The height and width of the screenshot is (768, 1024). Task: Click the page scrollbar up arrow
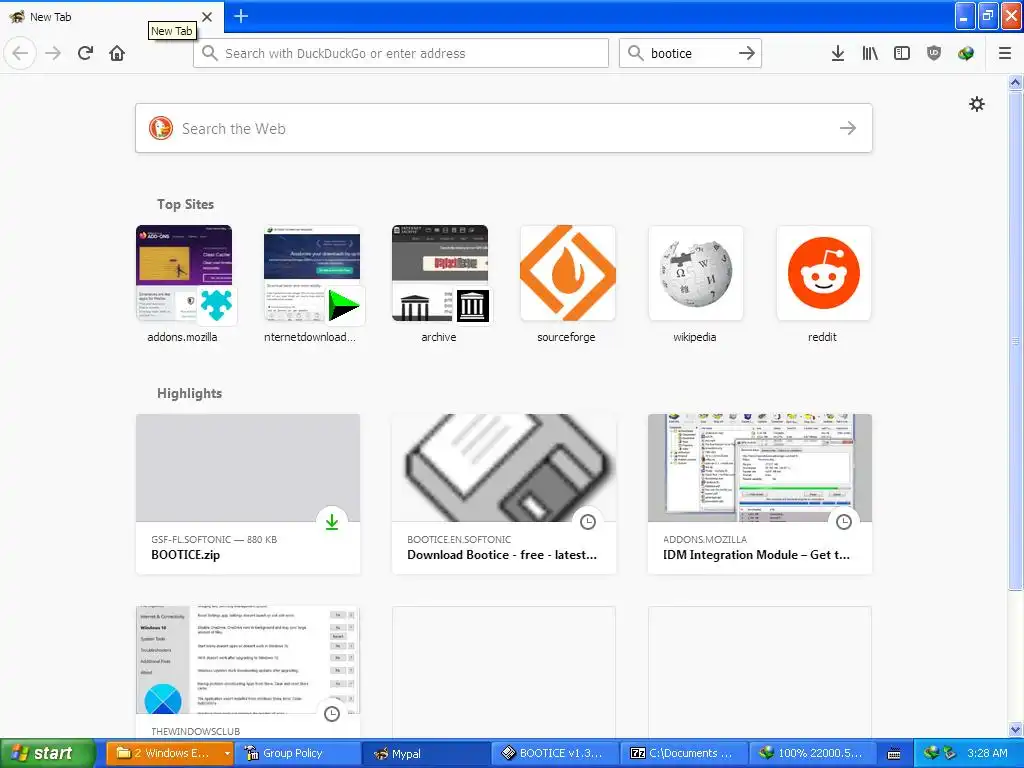1015,82
